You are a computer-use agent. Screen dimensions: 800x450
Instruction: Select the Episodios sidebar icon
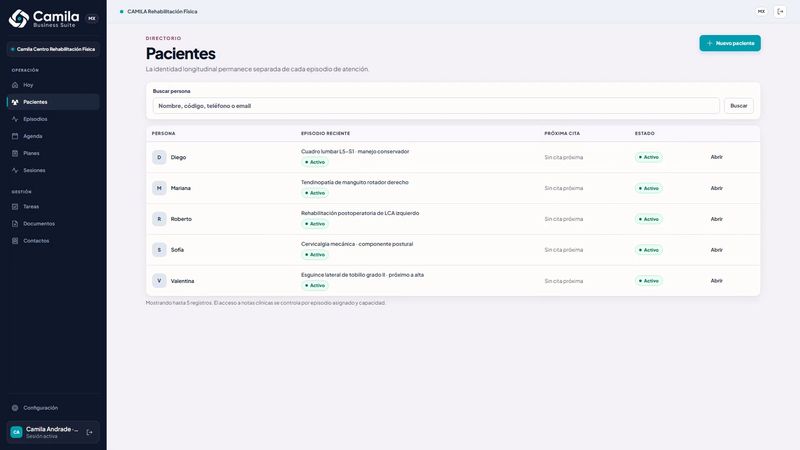click(15, 119)
